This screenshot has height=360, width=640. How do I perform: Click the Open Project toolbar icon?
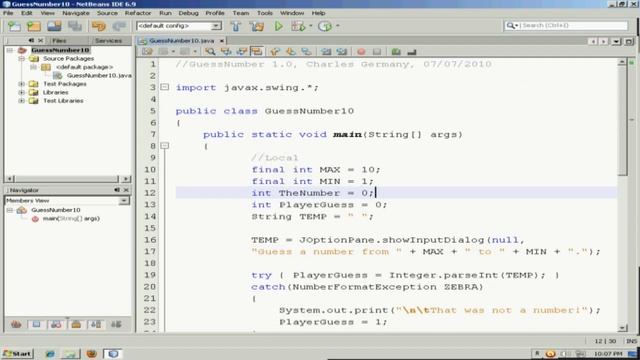(x=54, y=27)
